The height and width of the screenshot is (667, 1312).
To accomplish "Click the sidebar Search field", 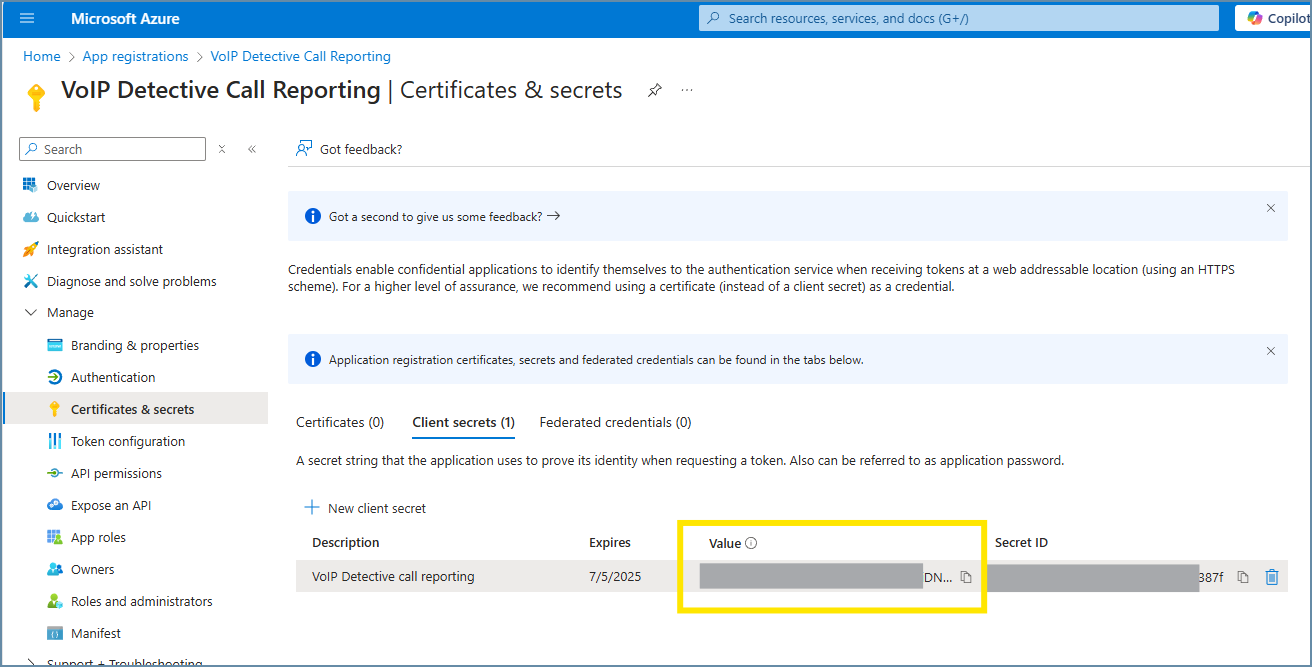I will [113, 149].
